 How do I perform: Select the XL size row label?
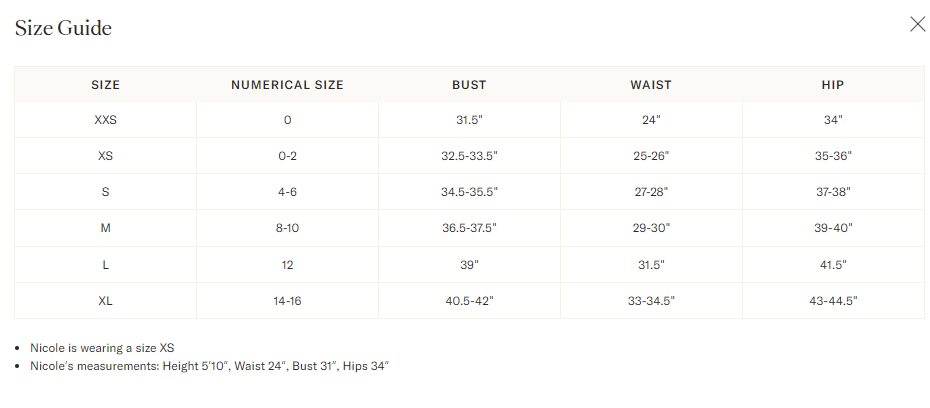[106, 301]
